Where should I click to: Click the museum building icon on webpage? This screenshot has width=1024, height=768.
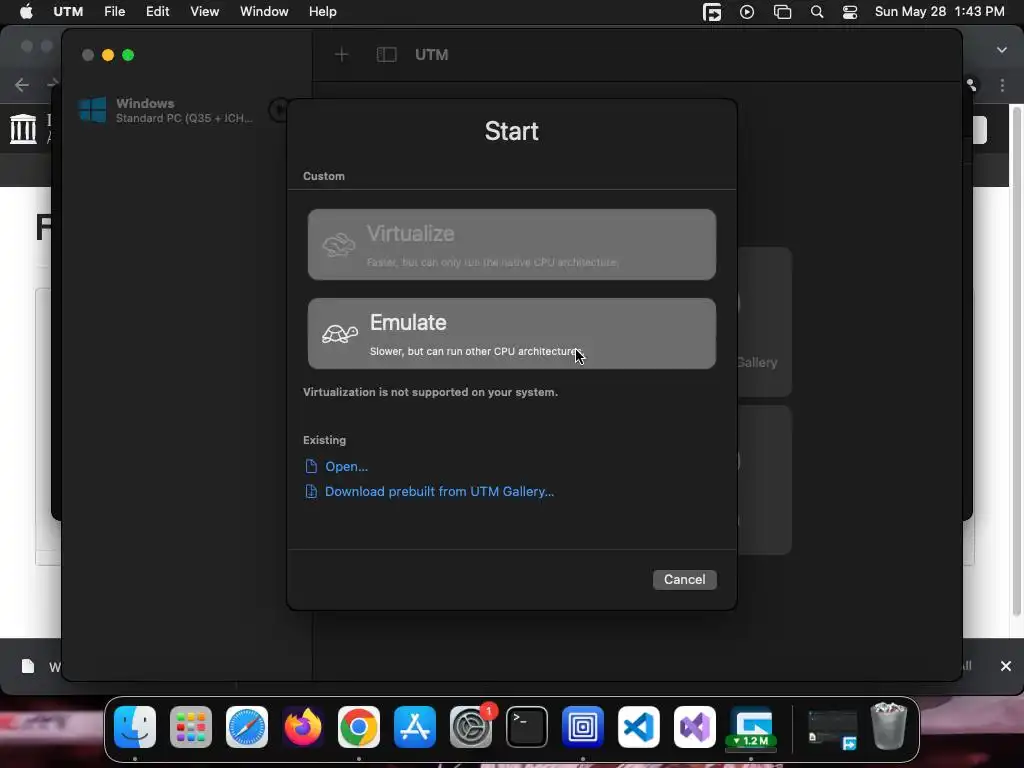(24, 128)
